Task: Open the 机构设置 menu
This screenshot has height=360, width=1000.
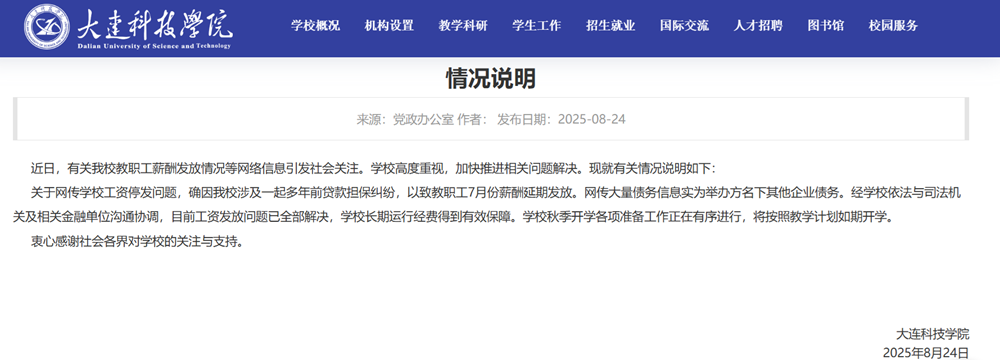Action: click(x=389, y=26)
